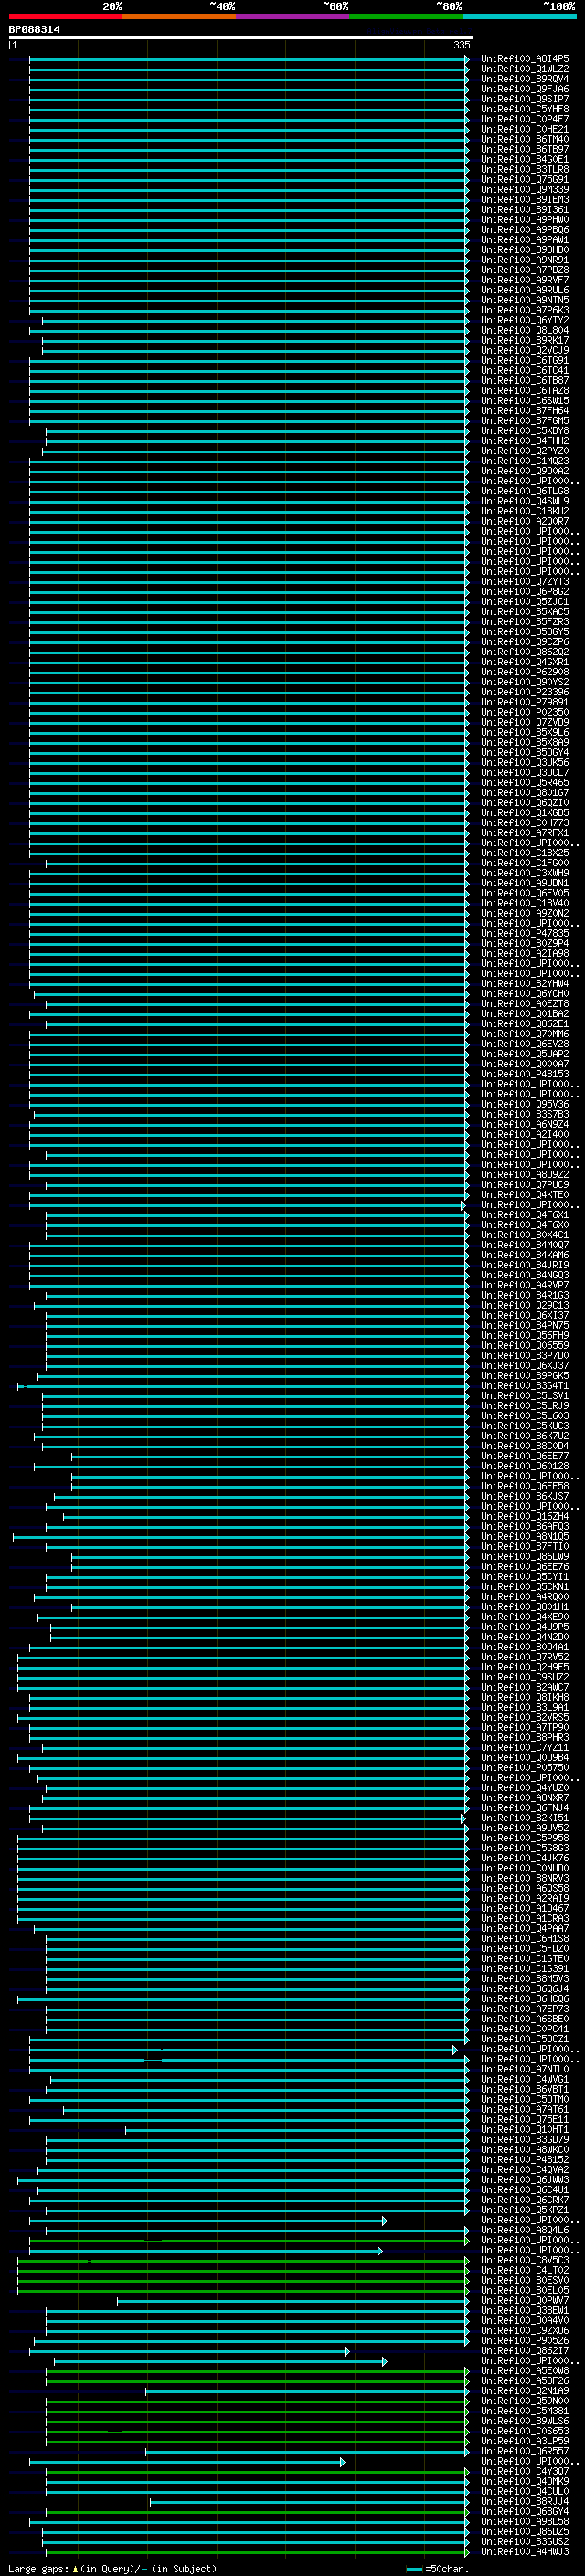Select hit label UniRef100_Q2N1A9
Viewport: 585px width, 2576px height.
click(525, 2391)
